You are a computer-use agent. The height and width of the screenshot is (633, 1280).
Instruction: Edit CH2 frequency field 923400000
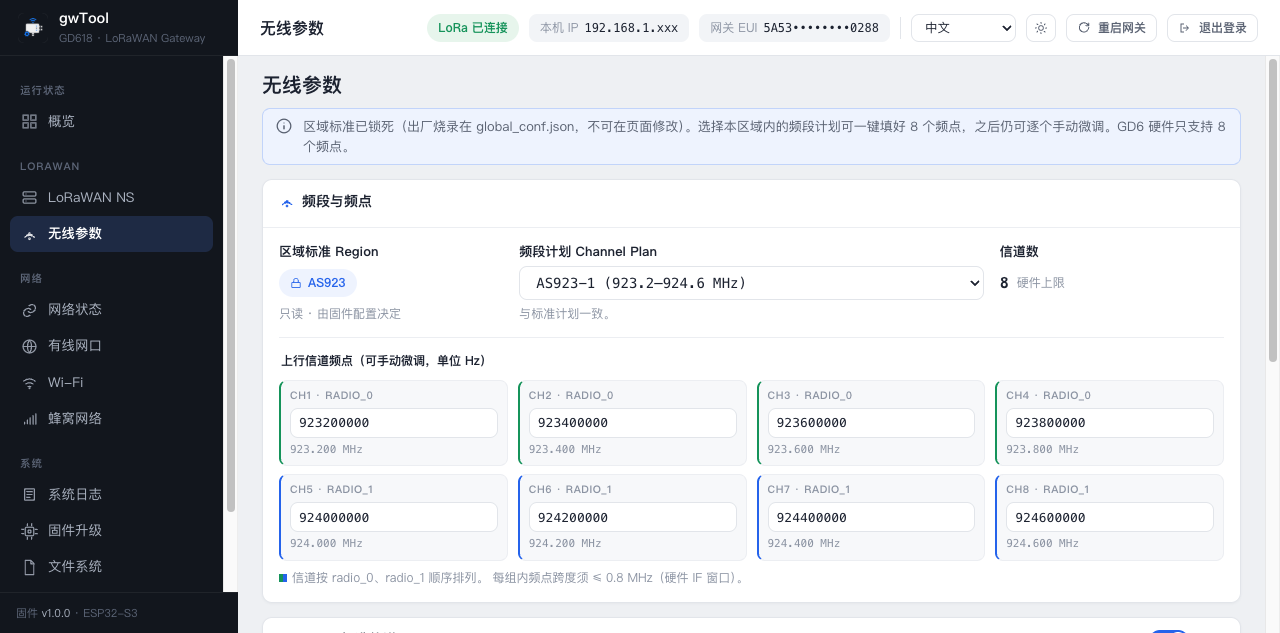coord(633,423)
